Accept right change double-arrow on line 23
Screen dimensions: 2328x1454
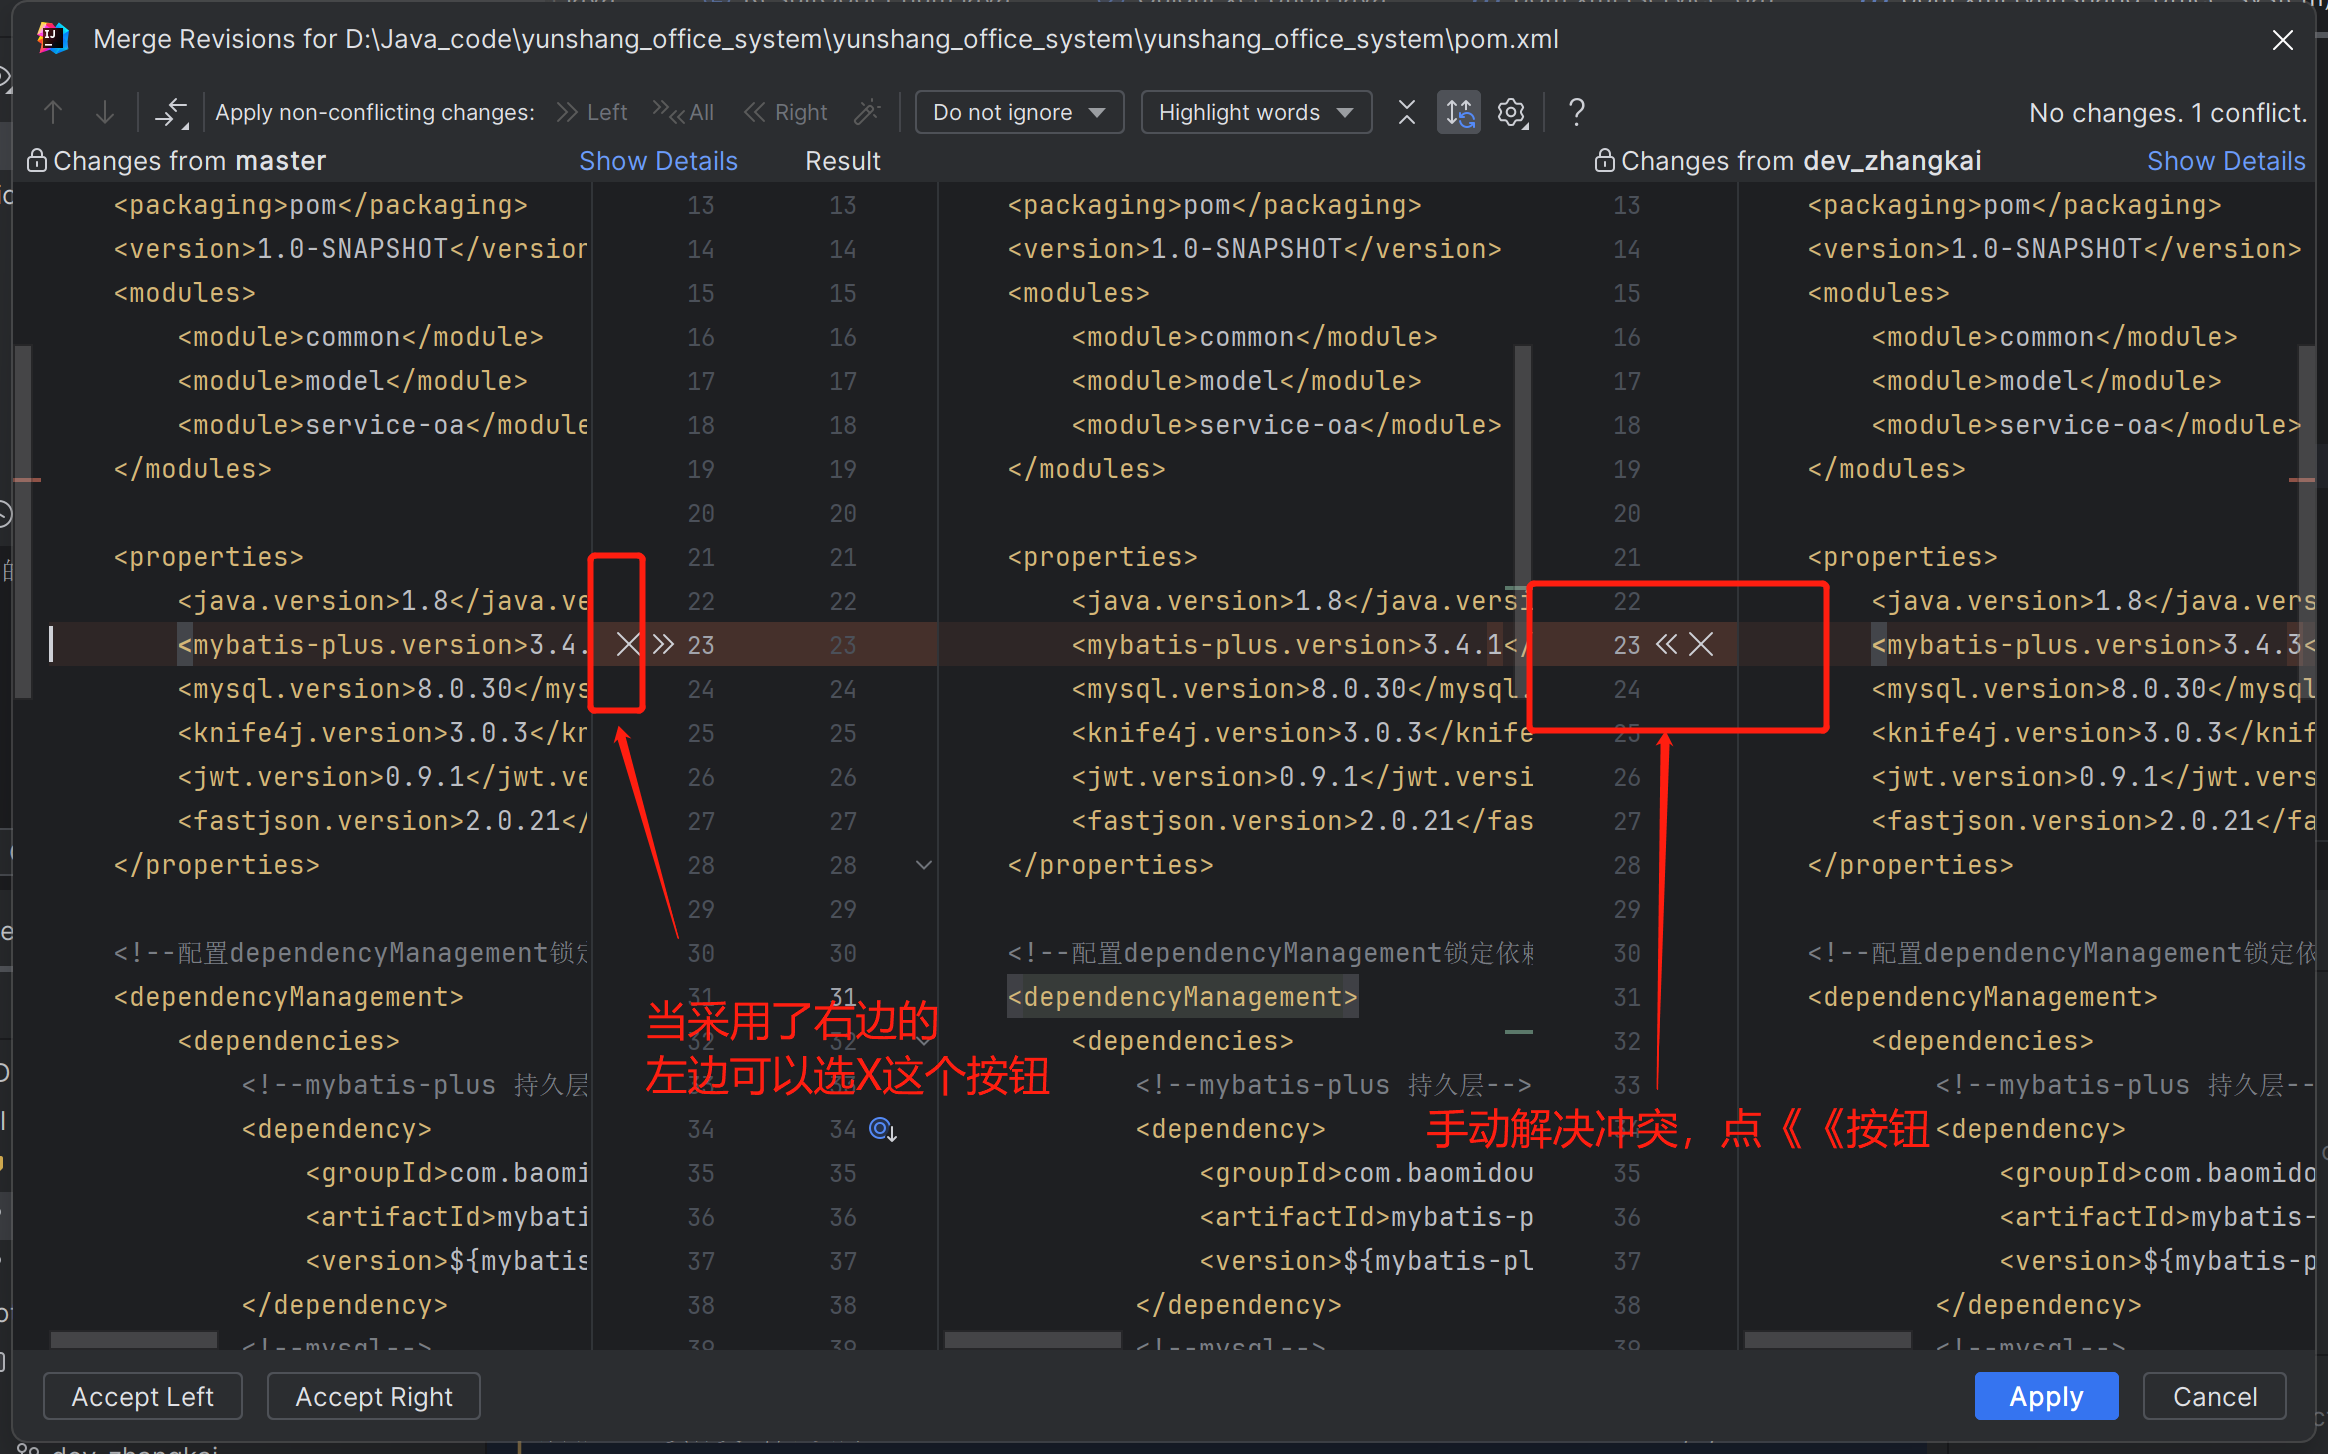pyautogui.click(x=1666, y=644)
